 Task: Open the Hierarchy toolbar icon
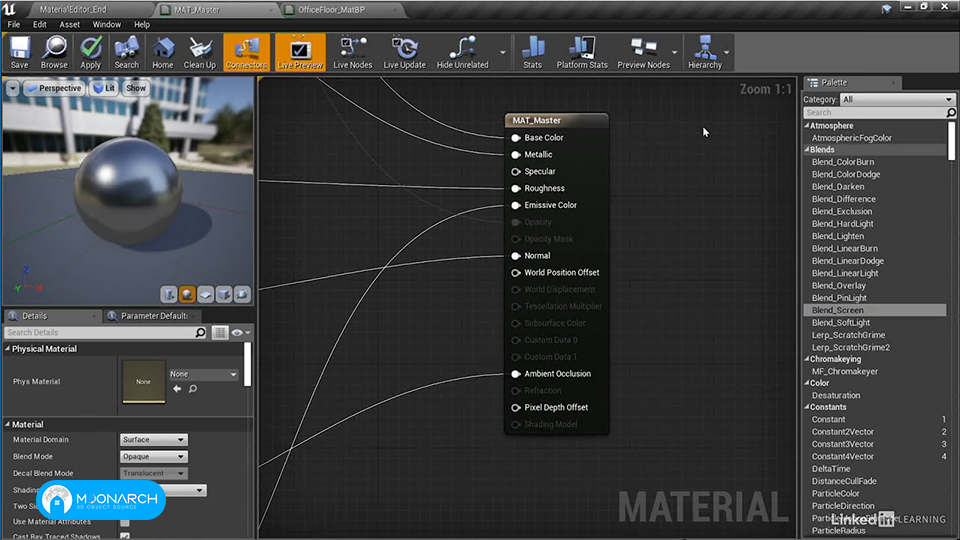click(705, 52)
